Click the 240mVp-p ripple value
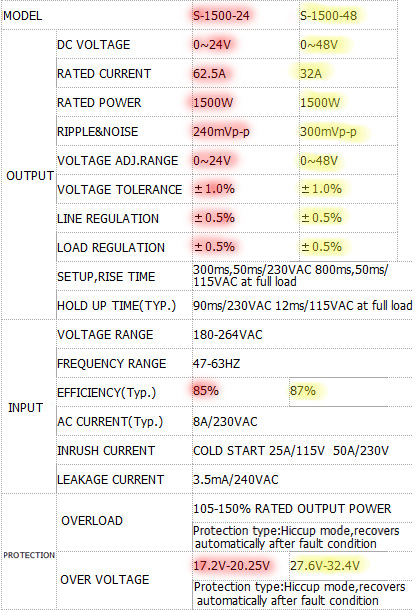416x610 pixels. pos(221,132)
